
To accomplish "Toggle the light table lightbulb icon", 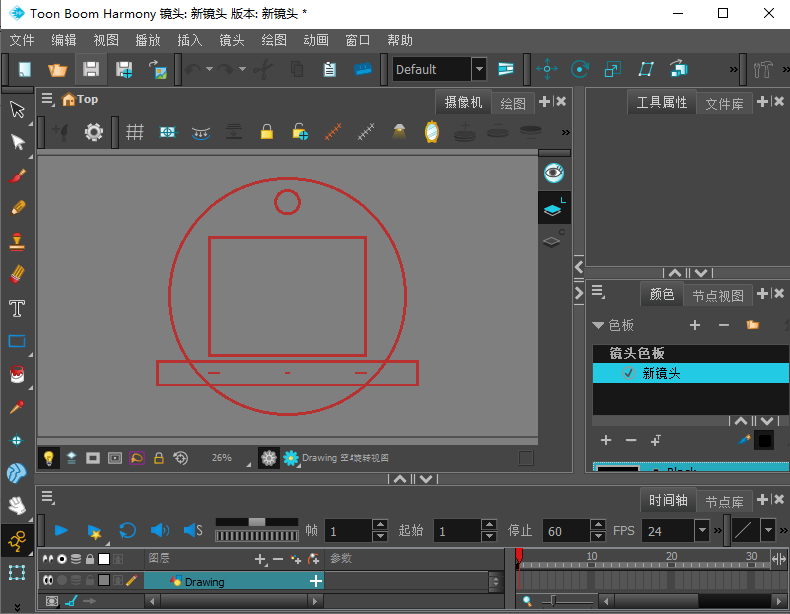I will tap(49, 458).
